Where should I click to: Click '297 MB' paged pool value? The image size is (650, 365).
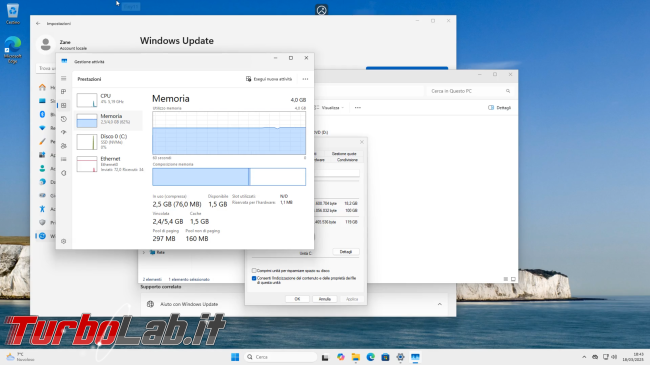(x=164, y=238)
